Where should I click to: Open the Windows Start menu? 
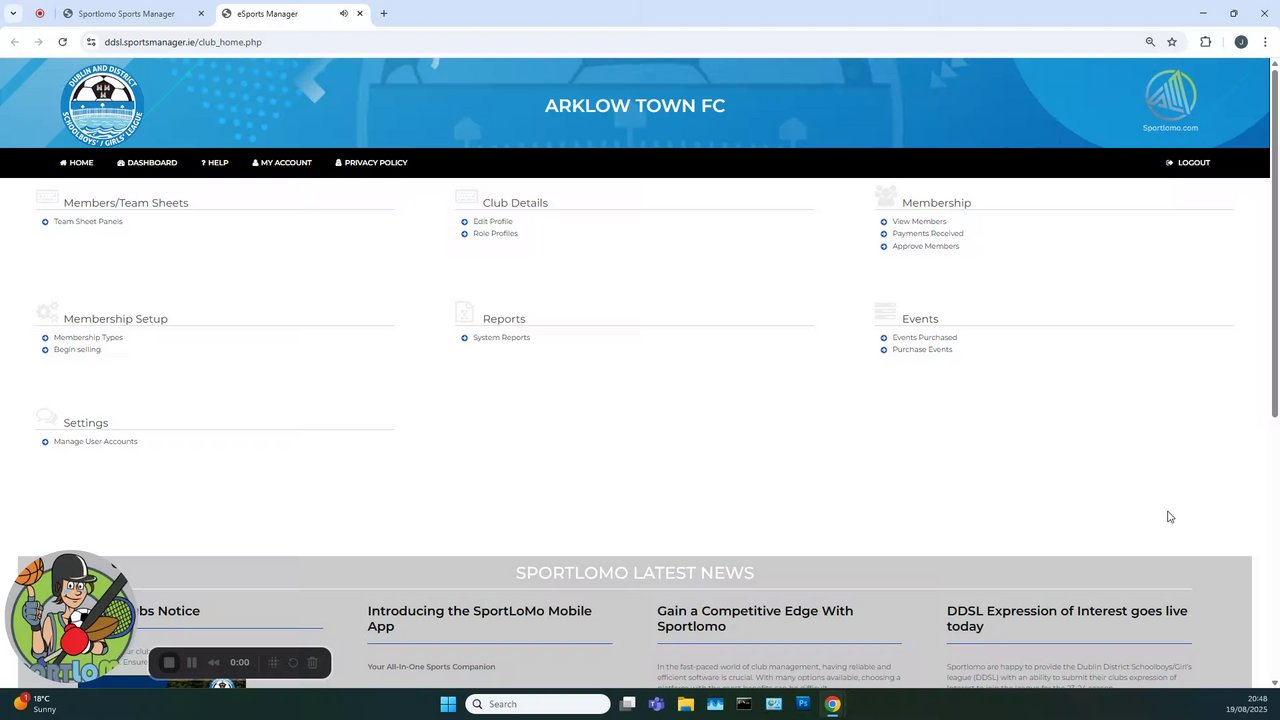point(448,704)
